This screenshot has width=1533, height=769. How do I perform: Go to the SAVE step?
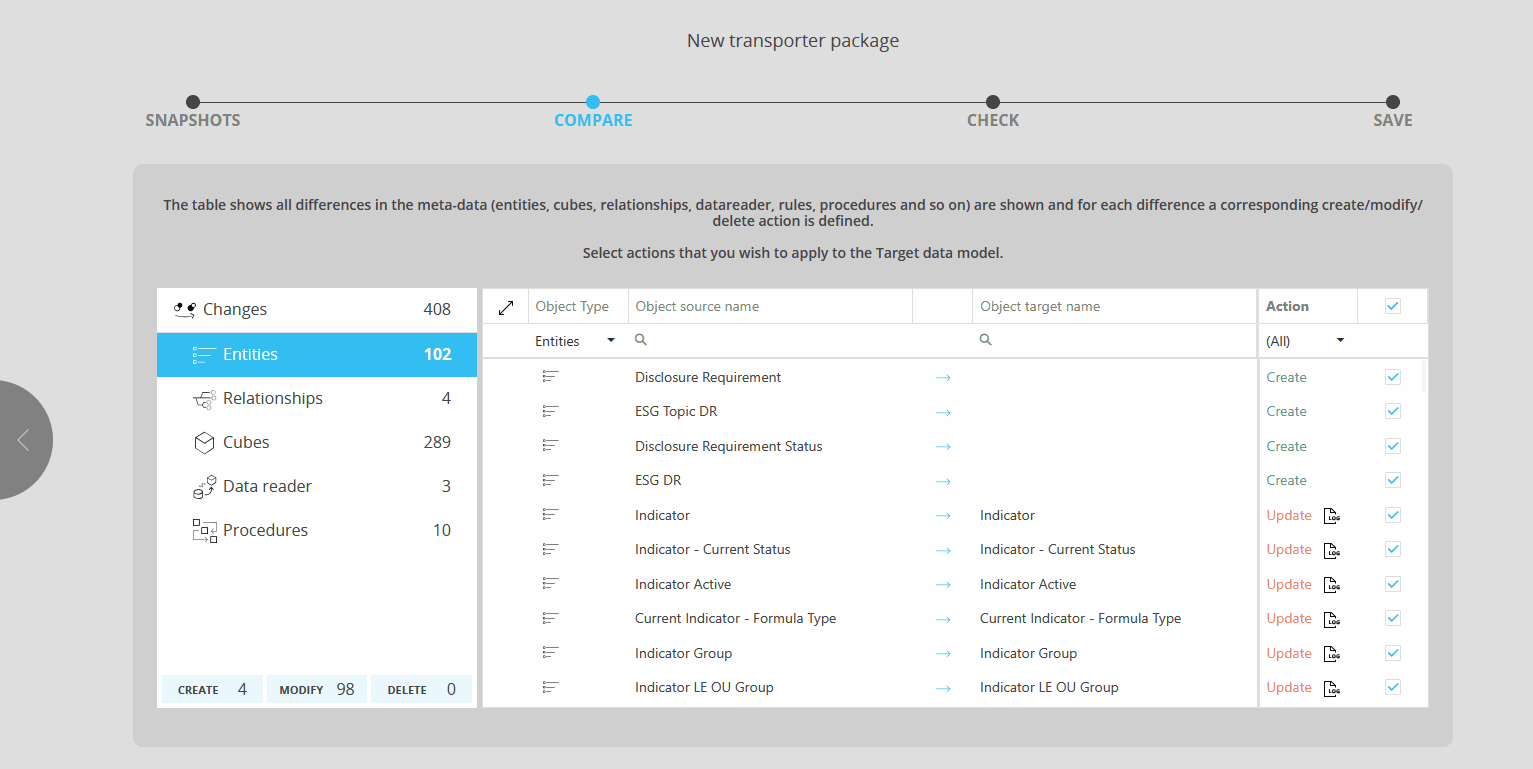(1393, 120)
